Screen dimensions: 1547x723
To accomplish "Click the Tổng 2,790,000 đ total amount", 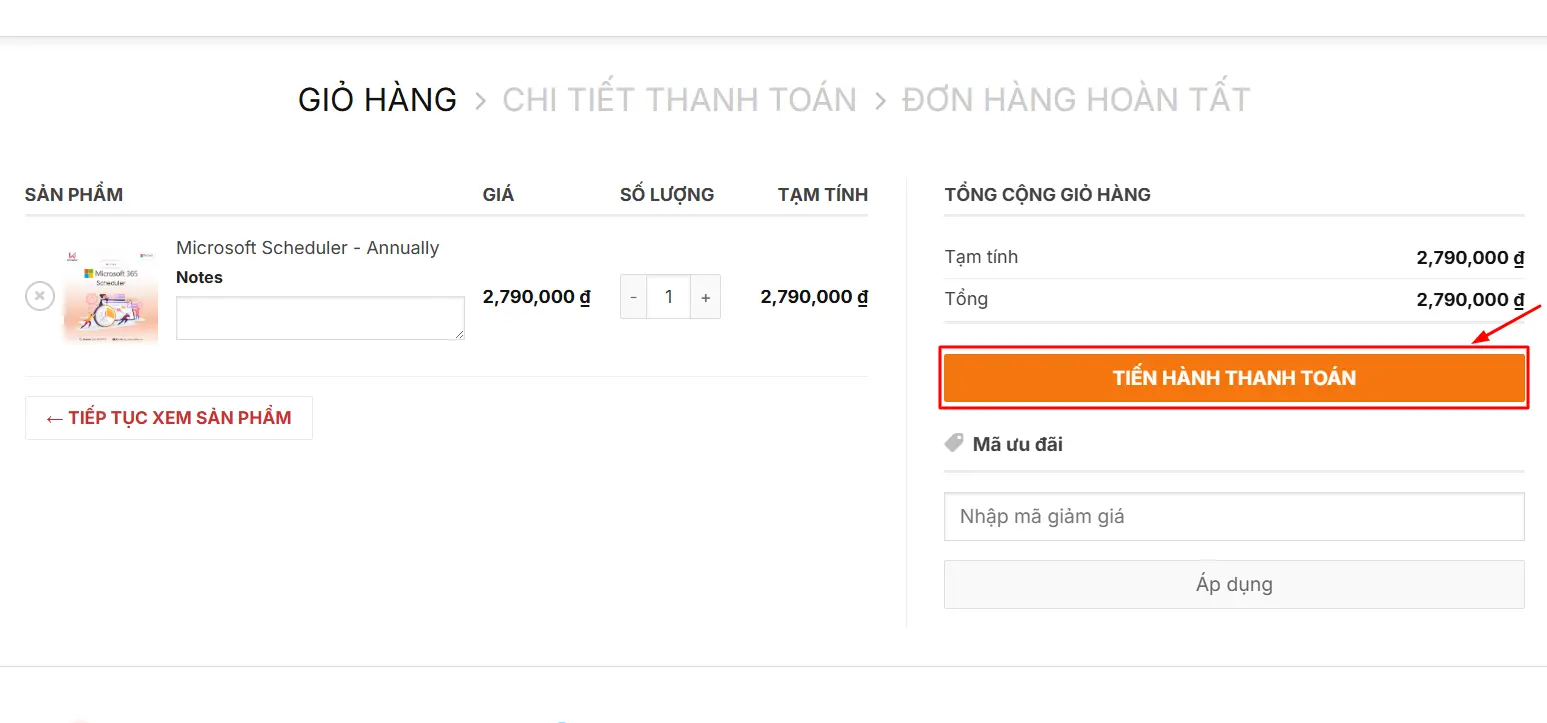I will 1469,299.
